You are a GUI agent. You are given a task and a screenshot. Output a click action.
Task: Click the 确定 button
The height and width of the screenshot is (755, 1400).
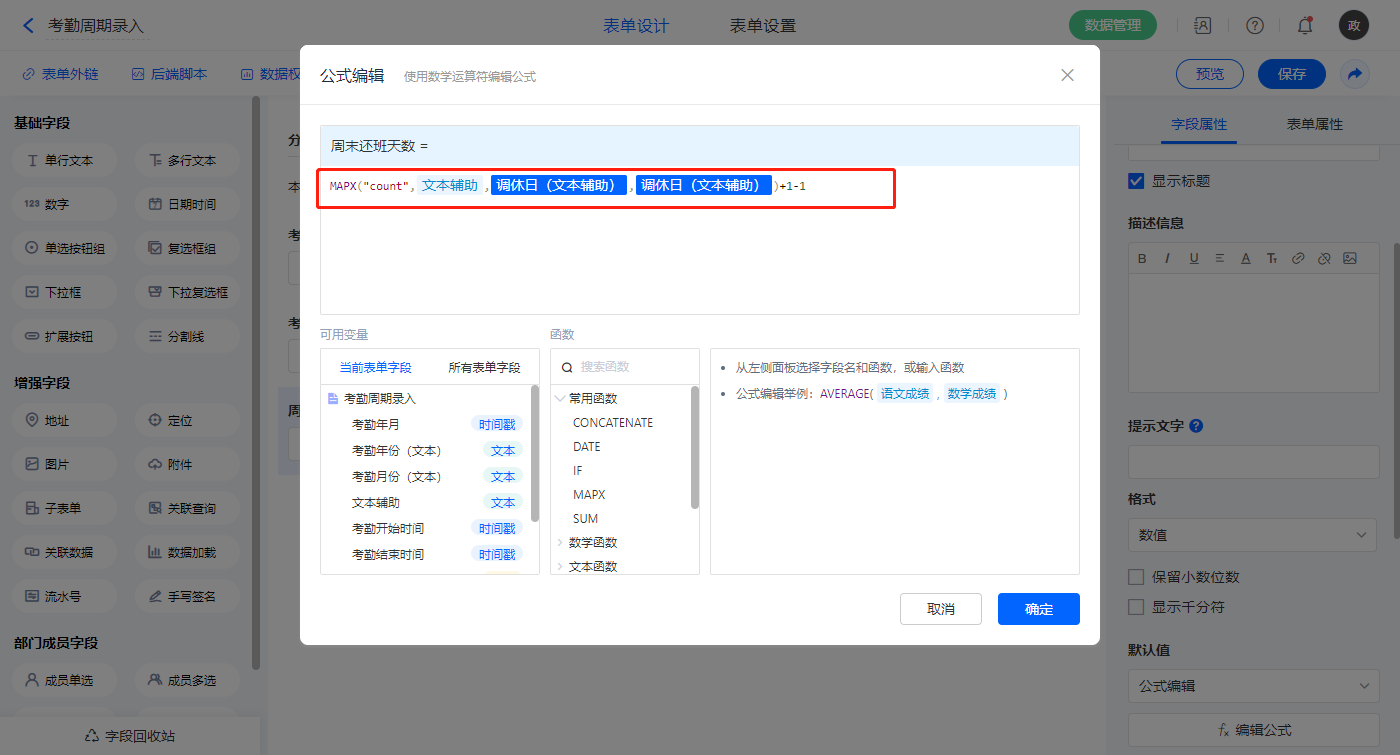tap(1038, 609)
